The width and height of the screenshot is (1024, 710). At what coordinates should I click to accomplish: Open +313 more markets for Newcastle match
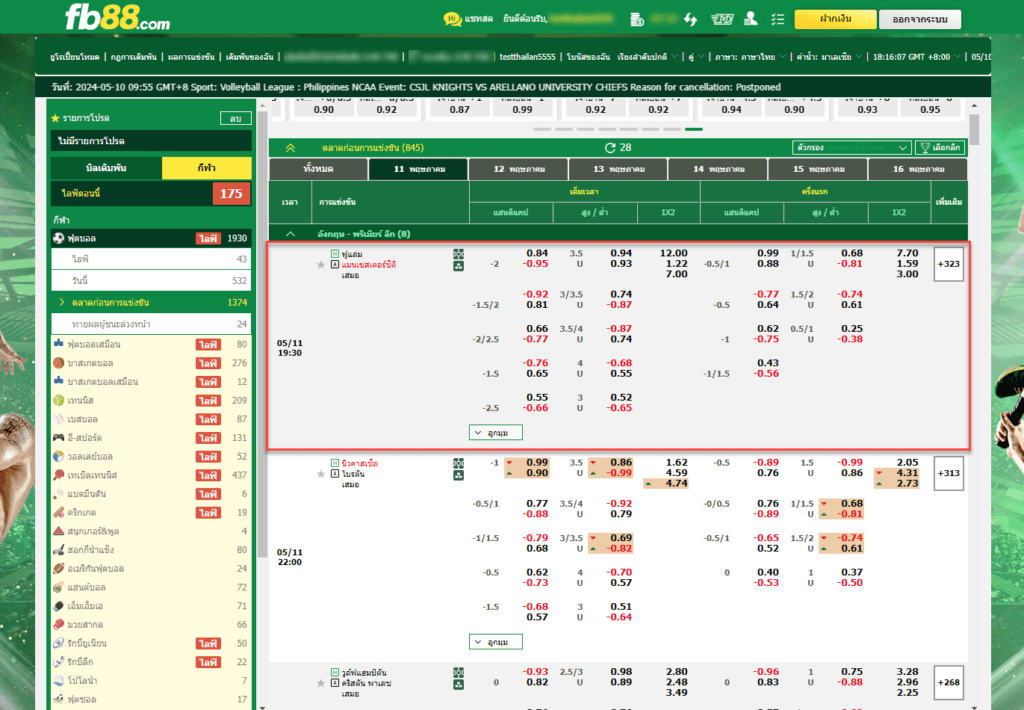pyautogui.click(x=948, y=473)
